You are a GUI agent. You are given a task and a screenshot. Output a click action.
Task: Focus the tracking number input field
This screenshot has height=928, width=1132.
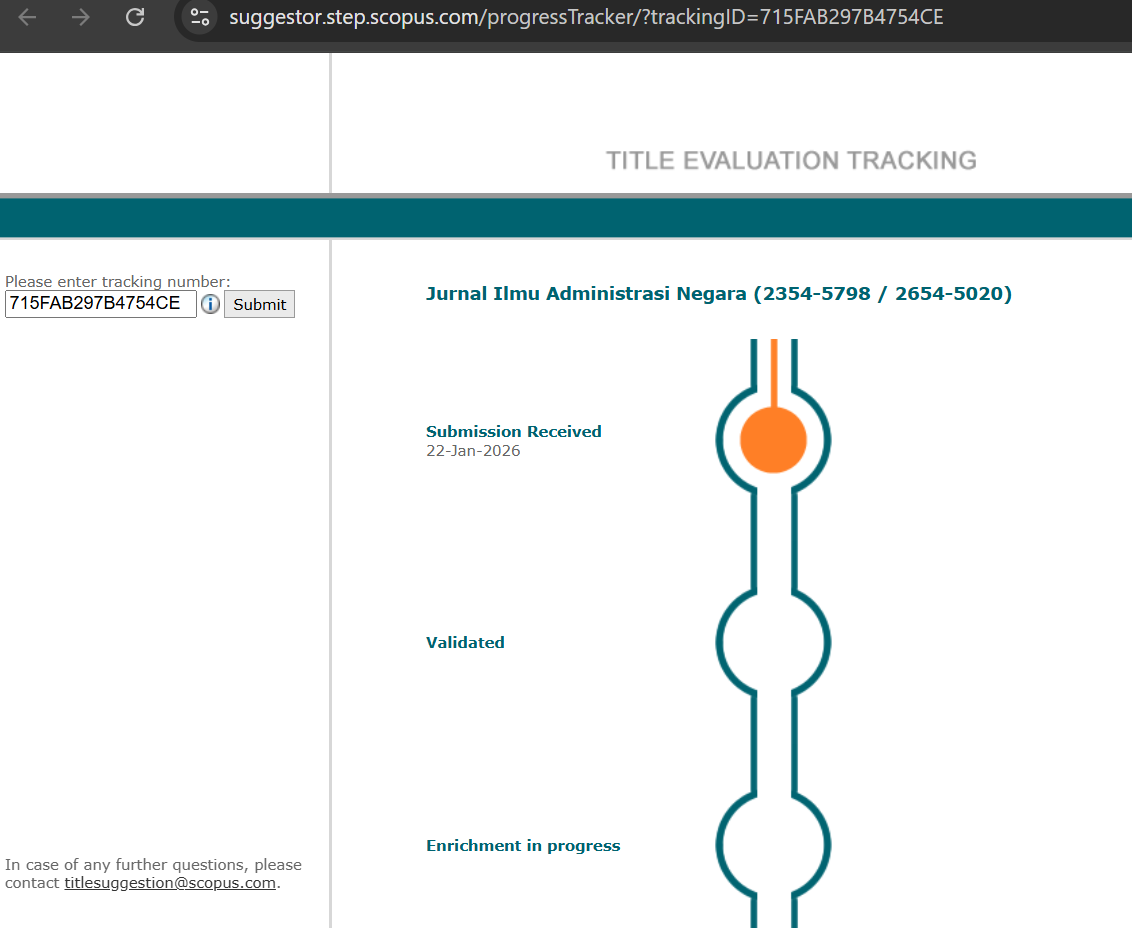pos(100,304)
